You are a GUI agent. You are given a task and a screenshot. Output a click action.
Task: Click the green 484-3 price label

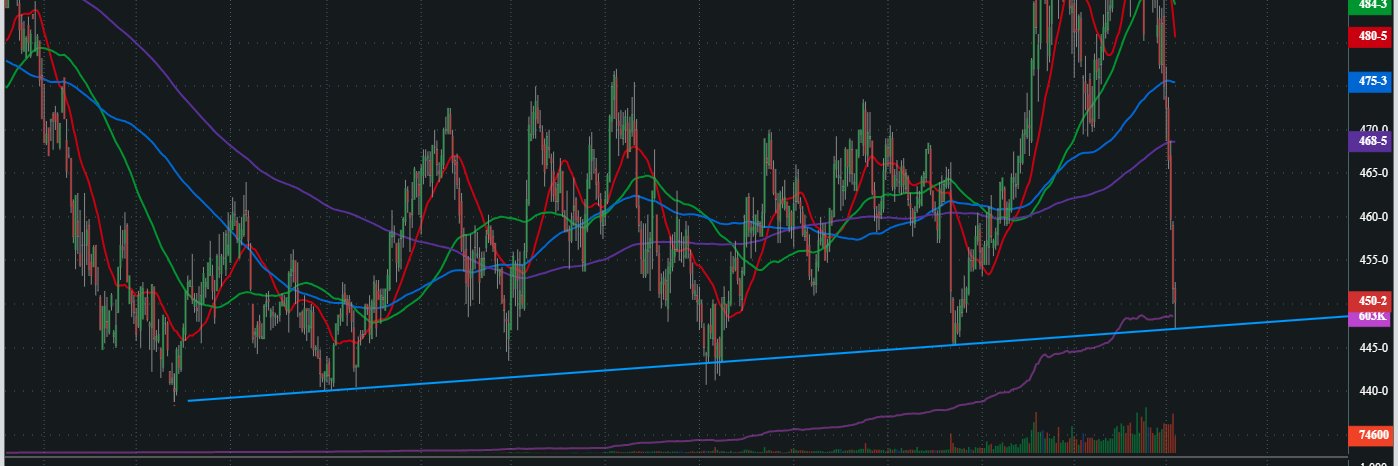pyautogui.click(x=1369, y=6)
